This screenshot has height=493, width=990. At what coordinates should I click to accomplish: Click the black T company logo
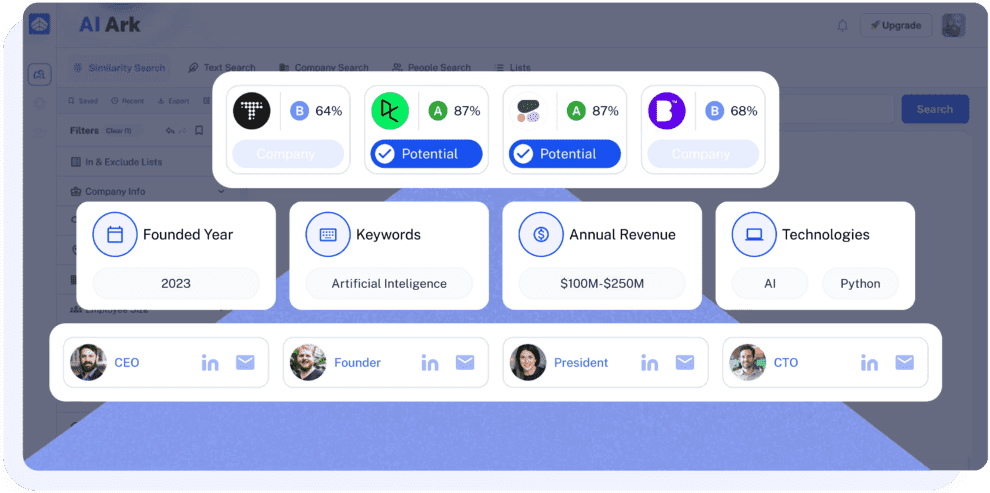(252, 111)
